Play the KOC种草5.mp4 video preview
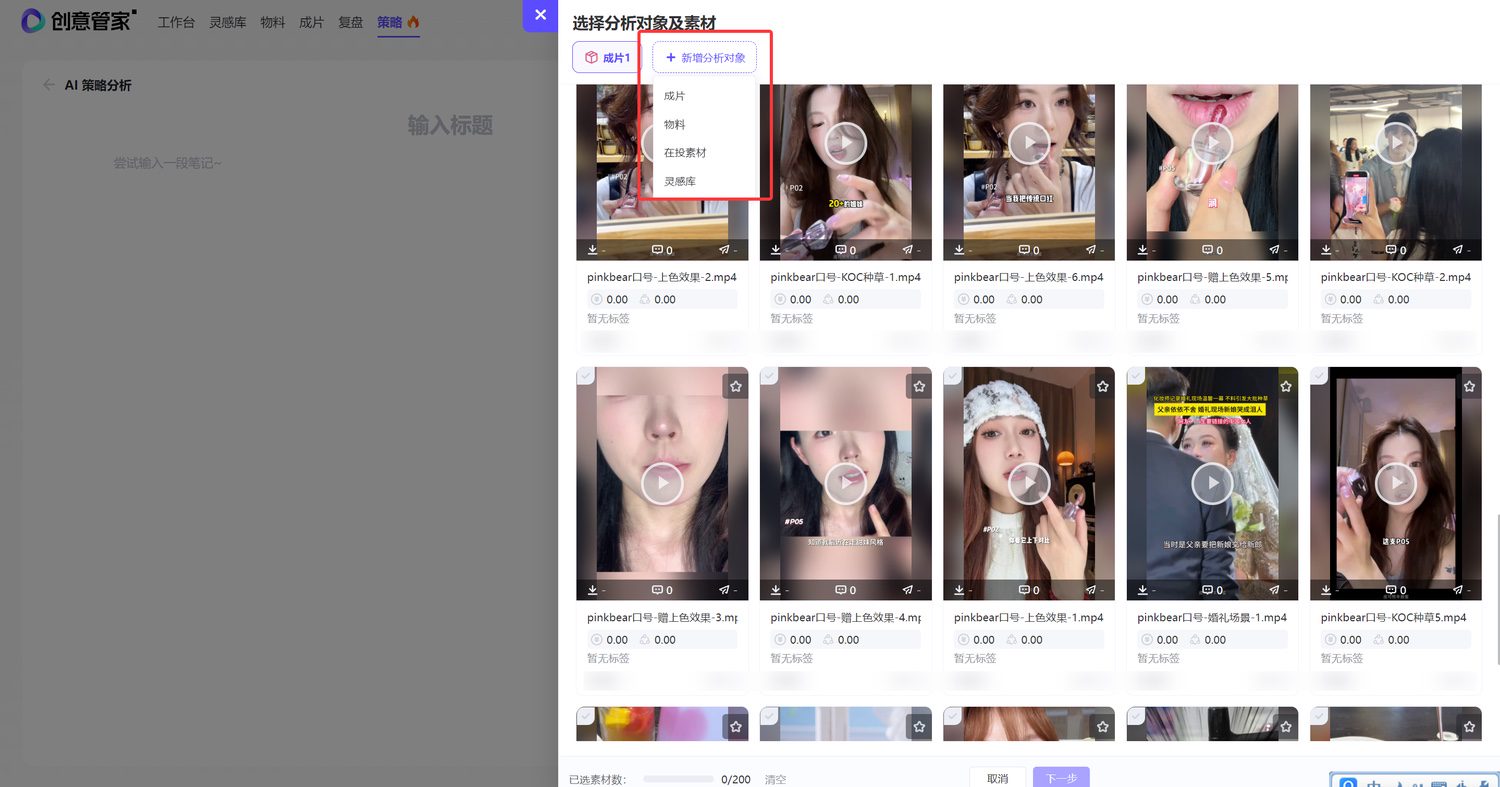Viewport: 1500px width, 787px height. (1396, 483)
